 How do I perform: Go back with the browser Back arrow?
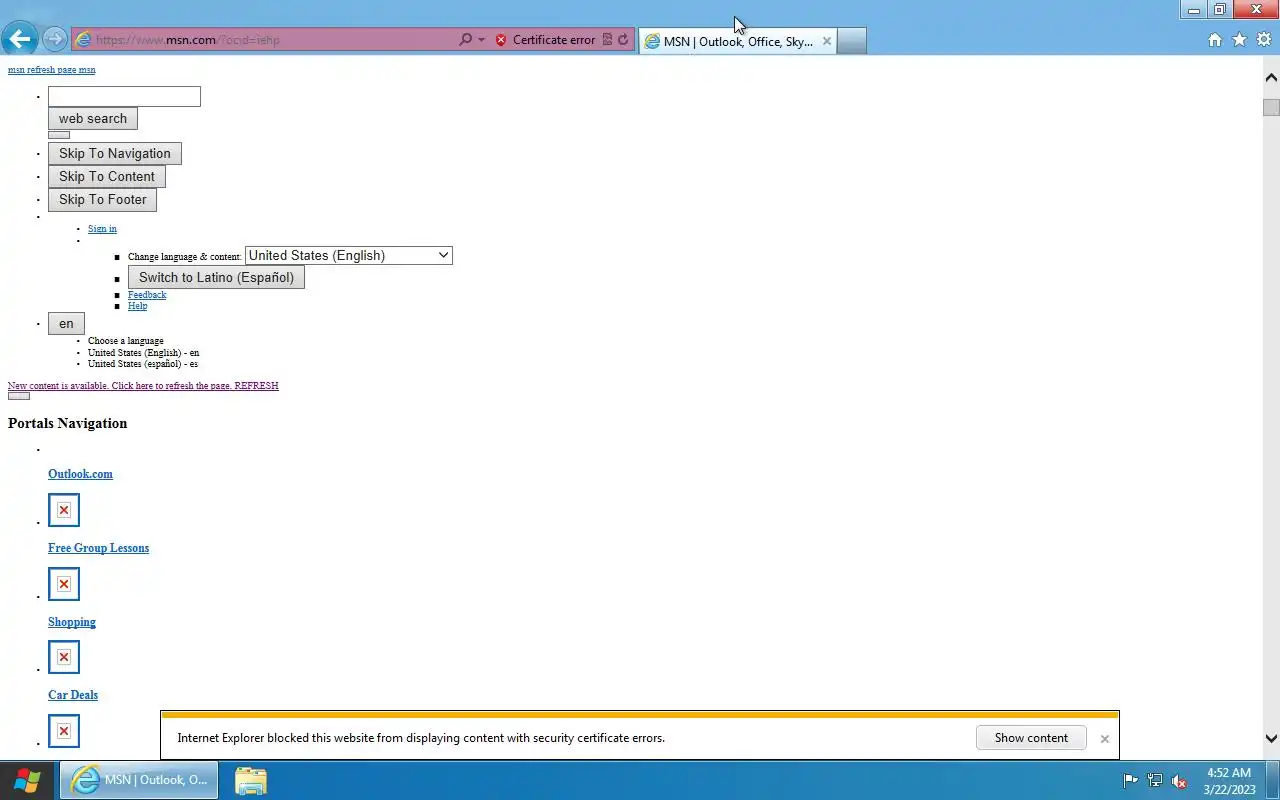pyautogui.click(x=19, y=39)
